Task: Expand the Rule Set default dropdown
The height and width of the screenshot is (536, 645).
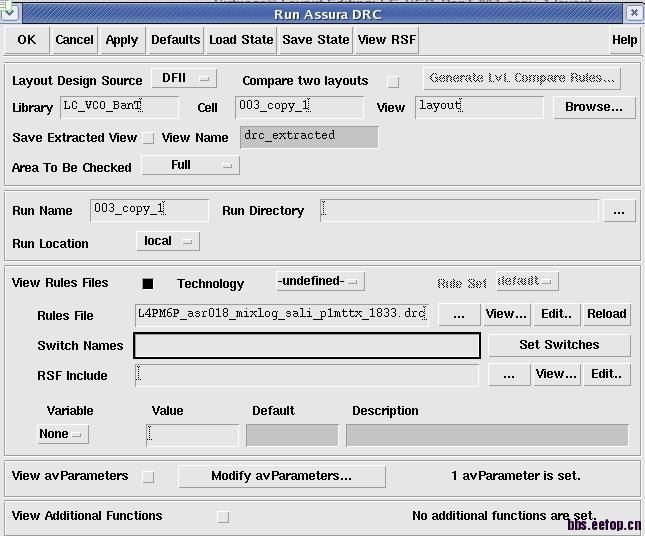Action: click(x=527, y=281)
